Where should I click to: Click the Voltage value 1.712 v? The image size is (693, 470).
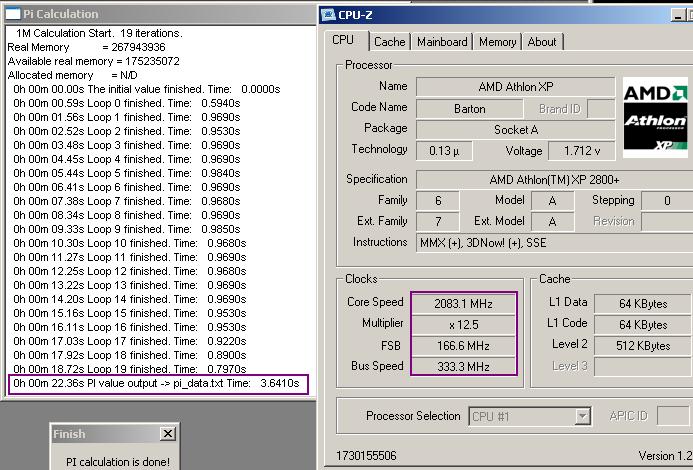[x=582, y=151]
